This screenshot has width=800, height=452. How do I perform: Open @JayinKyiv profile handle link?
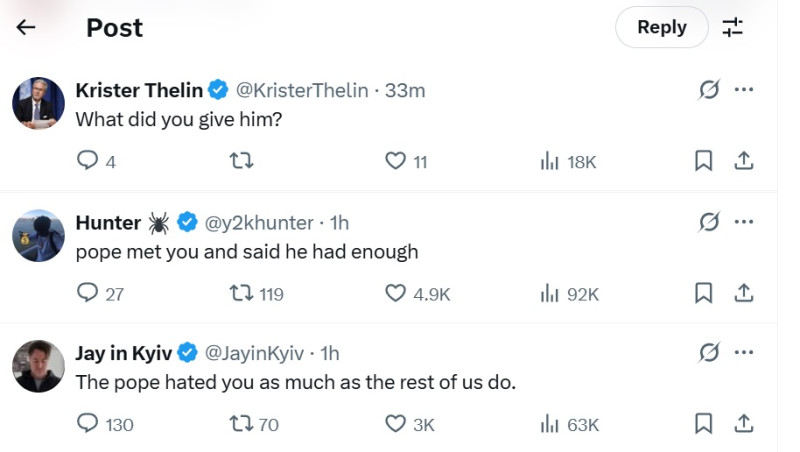pos(254,353)
